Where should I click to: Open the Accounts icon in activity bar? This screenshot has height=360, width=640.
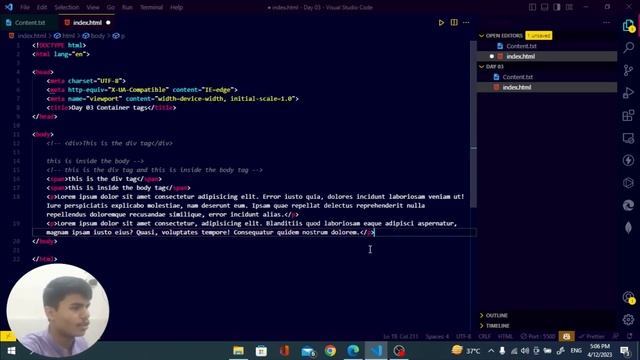coord(629,298)
